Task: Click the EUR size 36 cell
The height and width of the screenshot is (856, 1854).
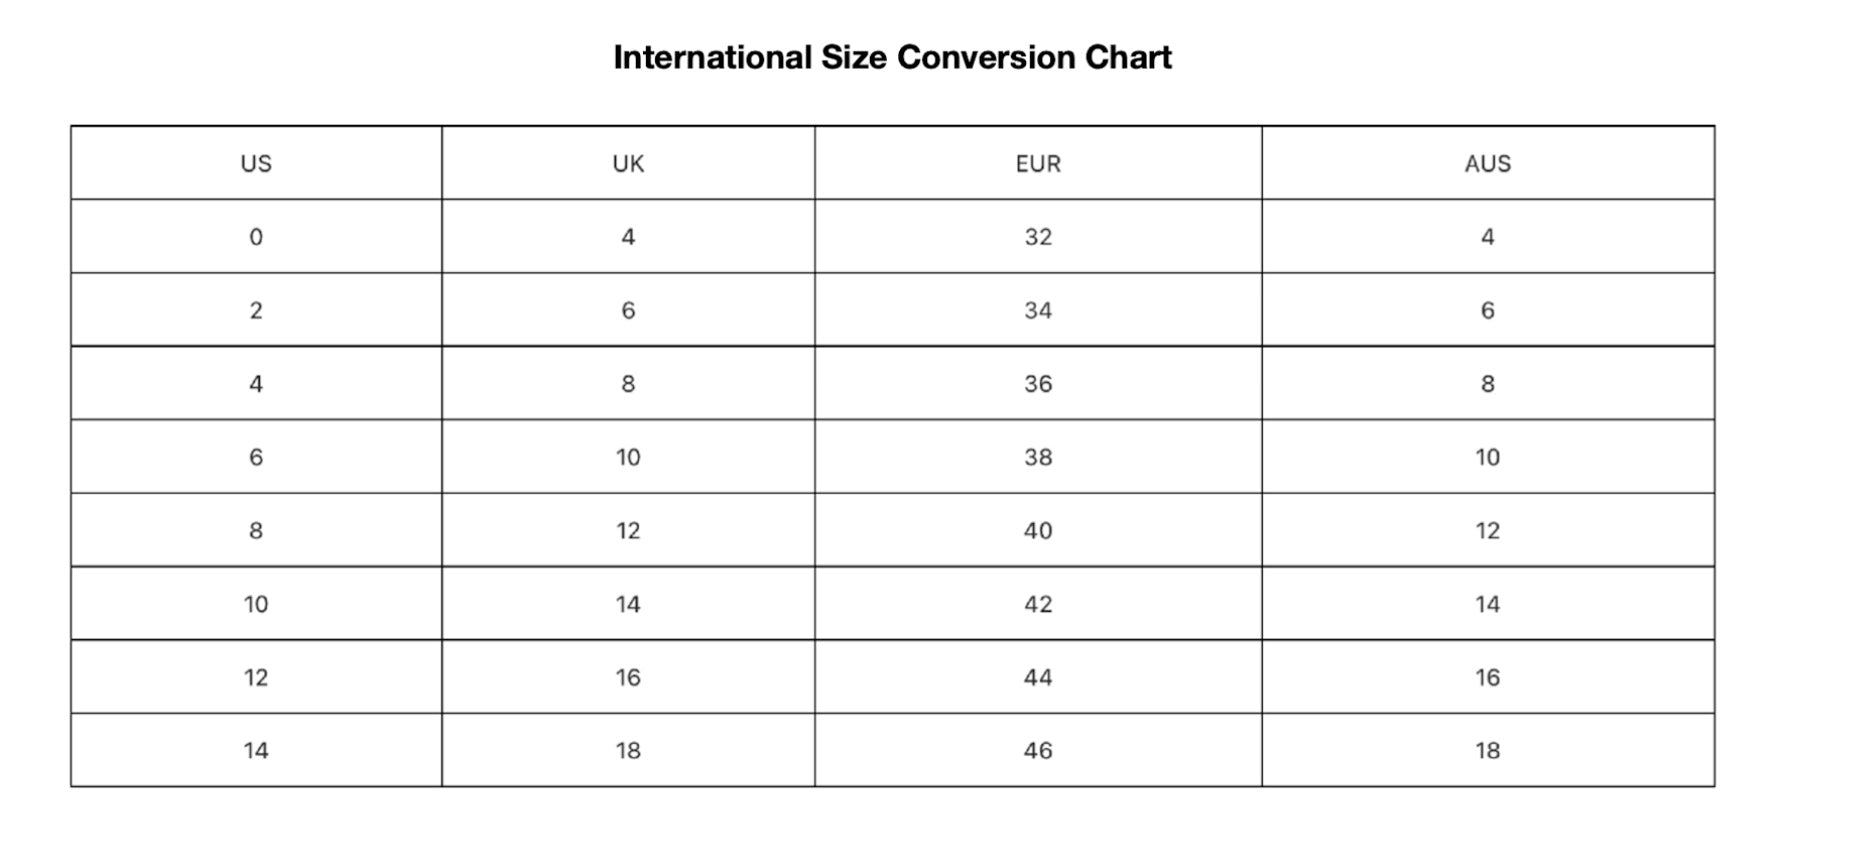Action: 1038,384
